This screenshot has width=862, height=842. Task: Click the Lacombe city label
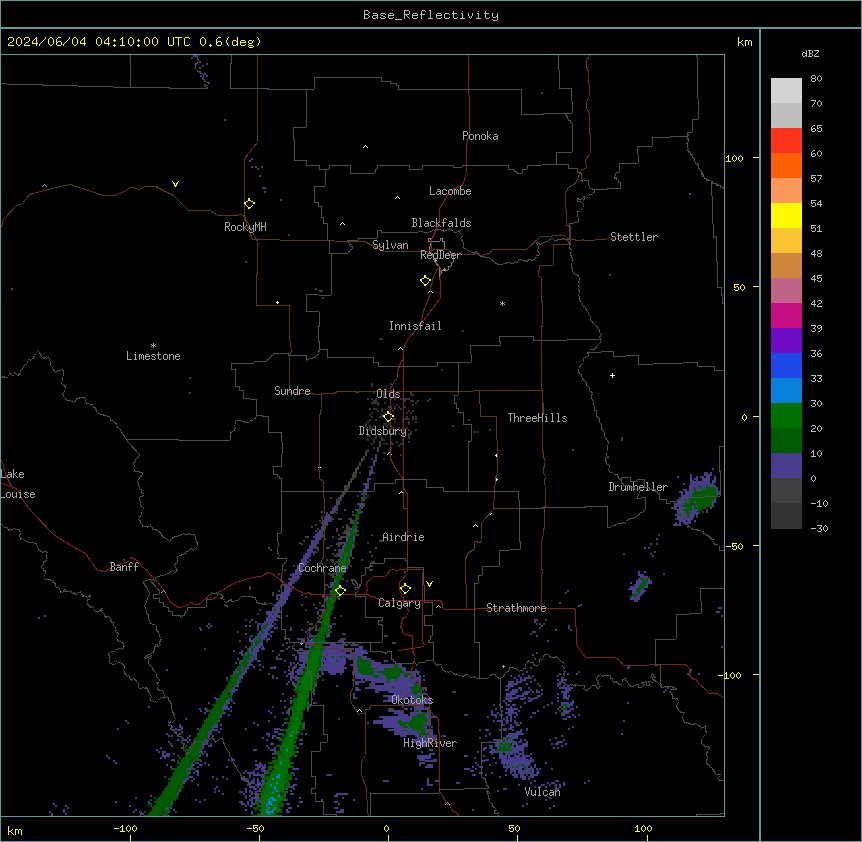pyautogui.click(x=450, y=191)
